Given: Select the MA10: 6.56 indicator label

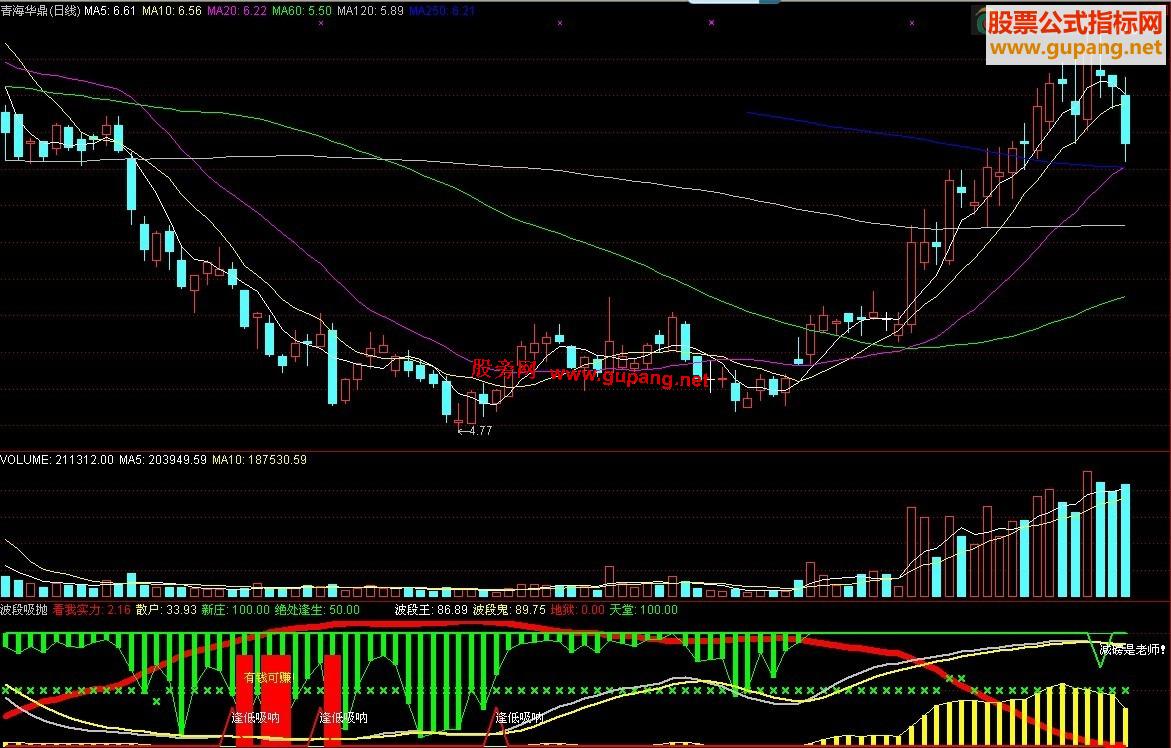Looking at the screenshot, I should (172, 10).
